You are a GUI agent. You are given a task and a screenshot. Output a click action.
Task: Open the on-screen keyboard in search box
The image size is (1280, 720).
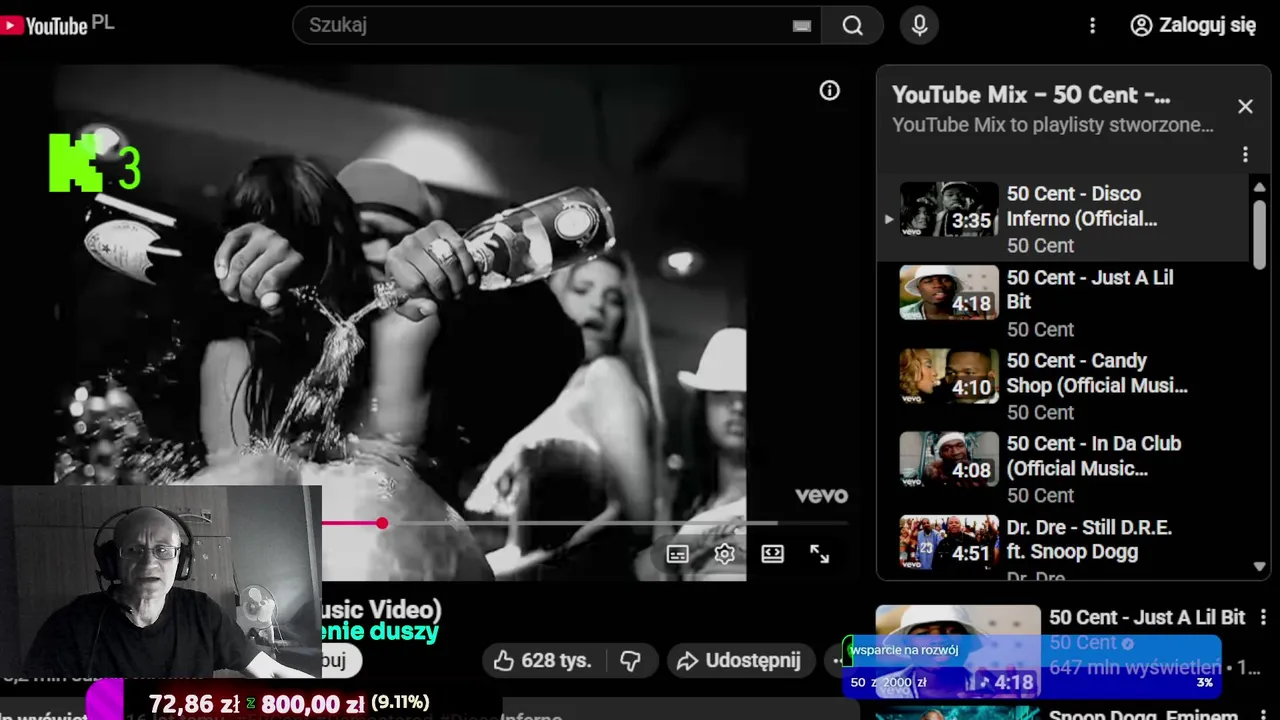[x=801, y=26]
